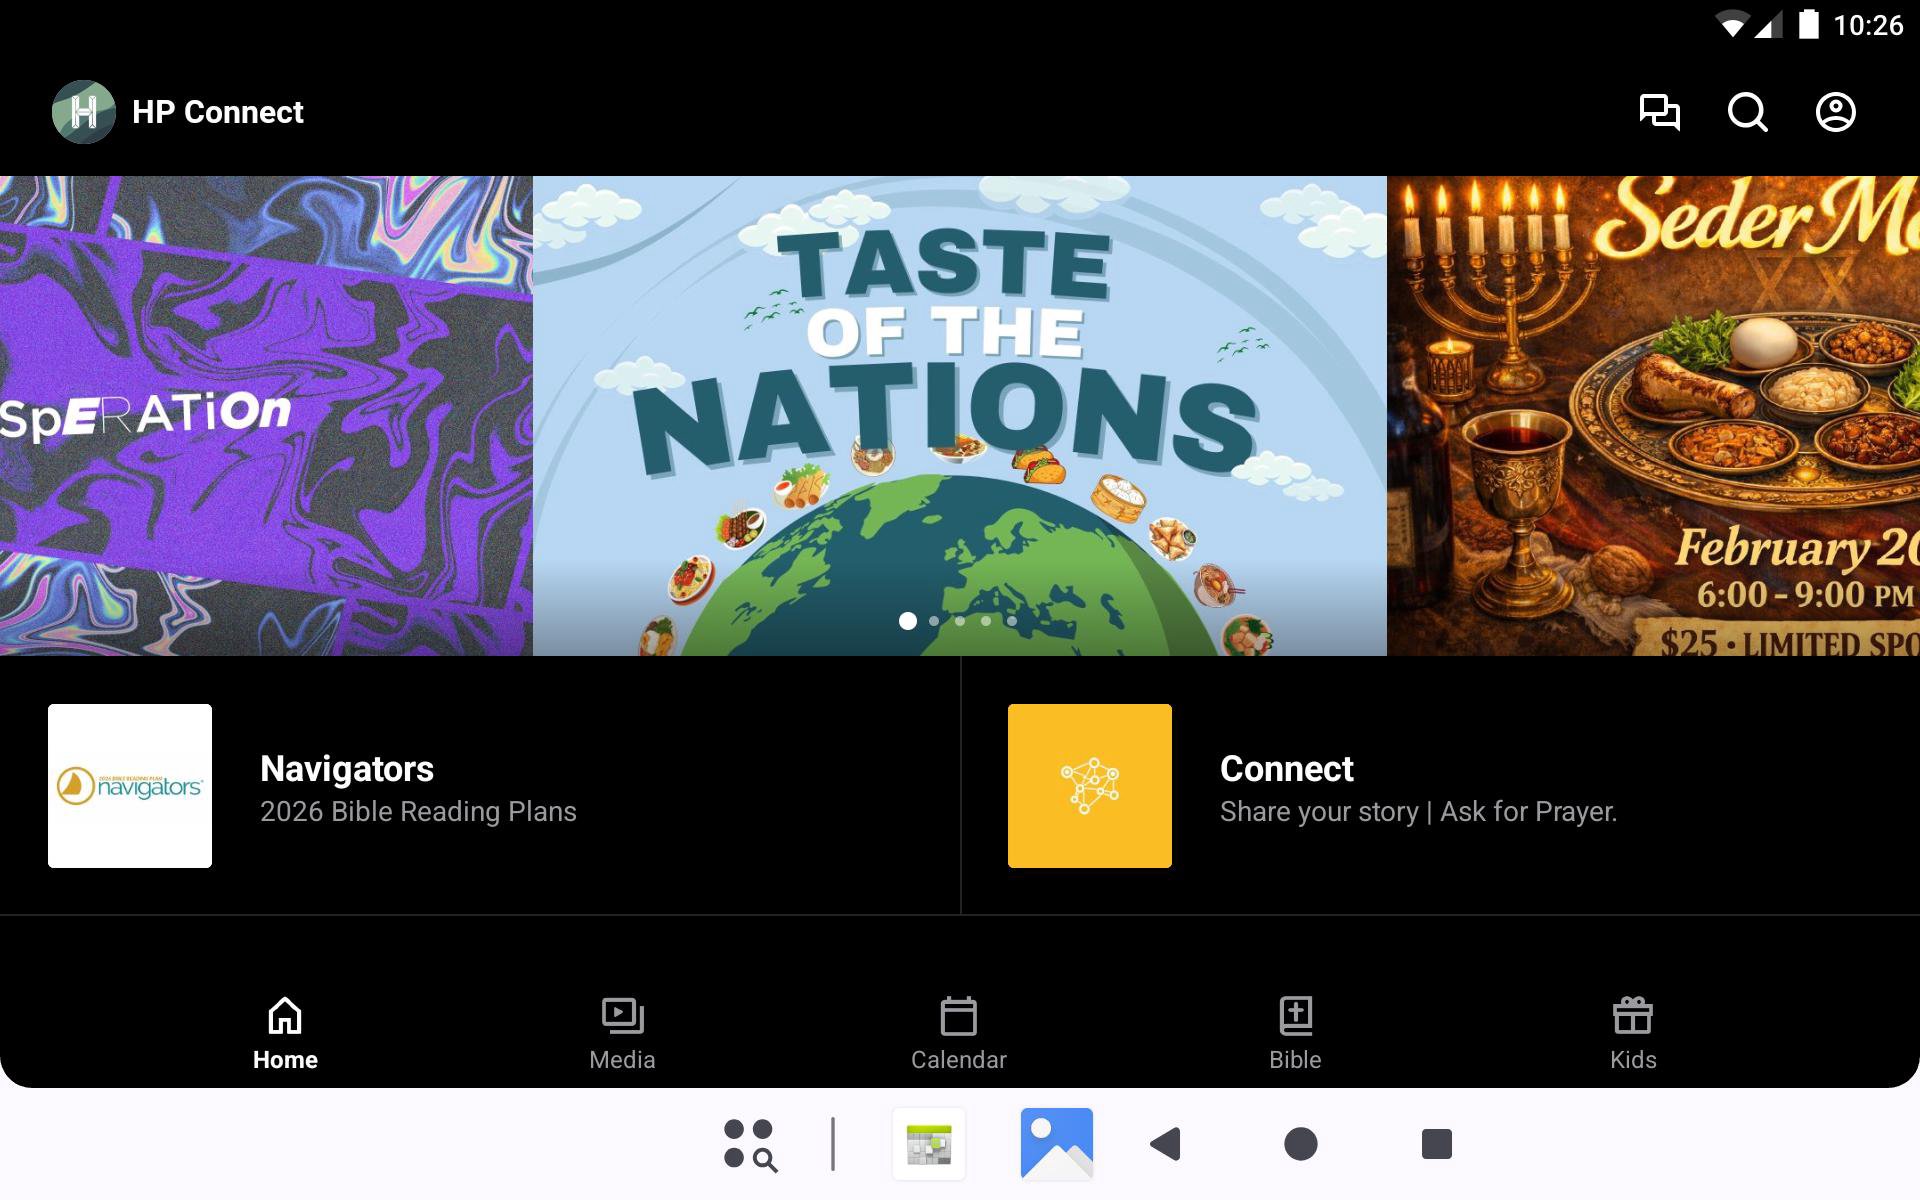The image size is (1920, 1200).
Task: Open Navigators 2026 Bible Reading Plans
Action: [418, 788]
